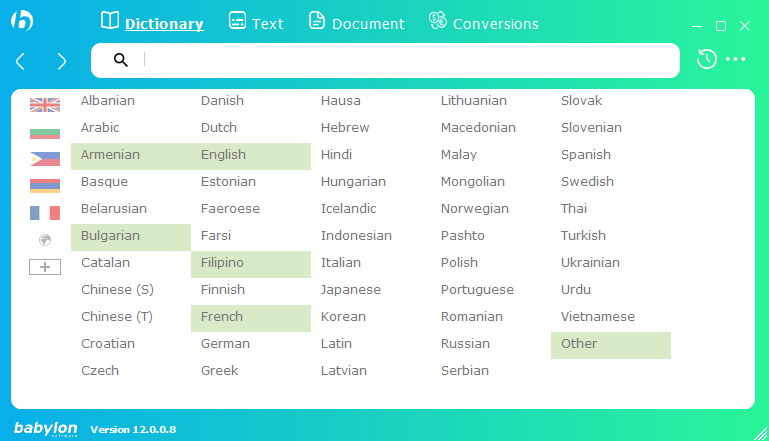Choose the Dutch entry

pyautogui.click(x=219, y=128)
